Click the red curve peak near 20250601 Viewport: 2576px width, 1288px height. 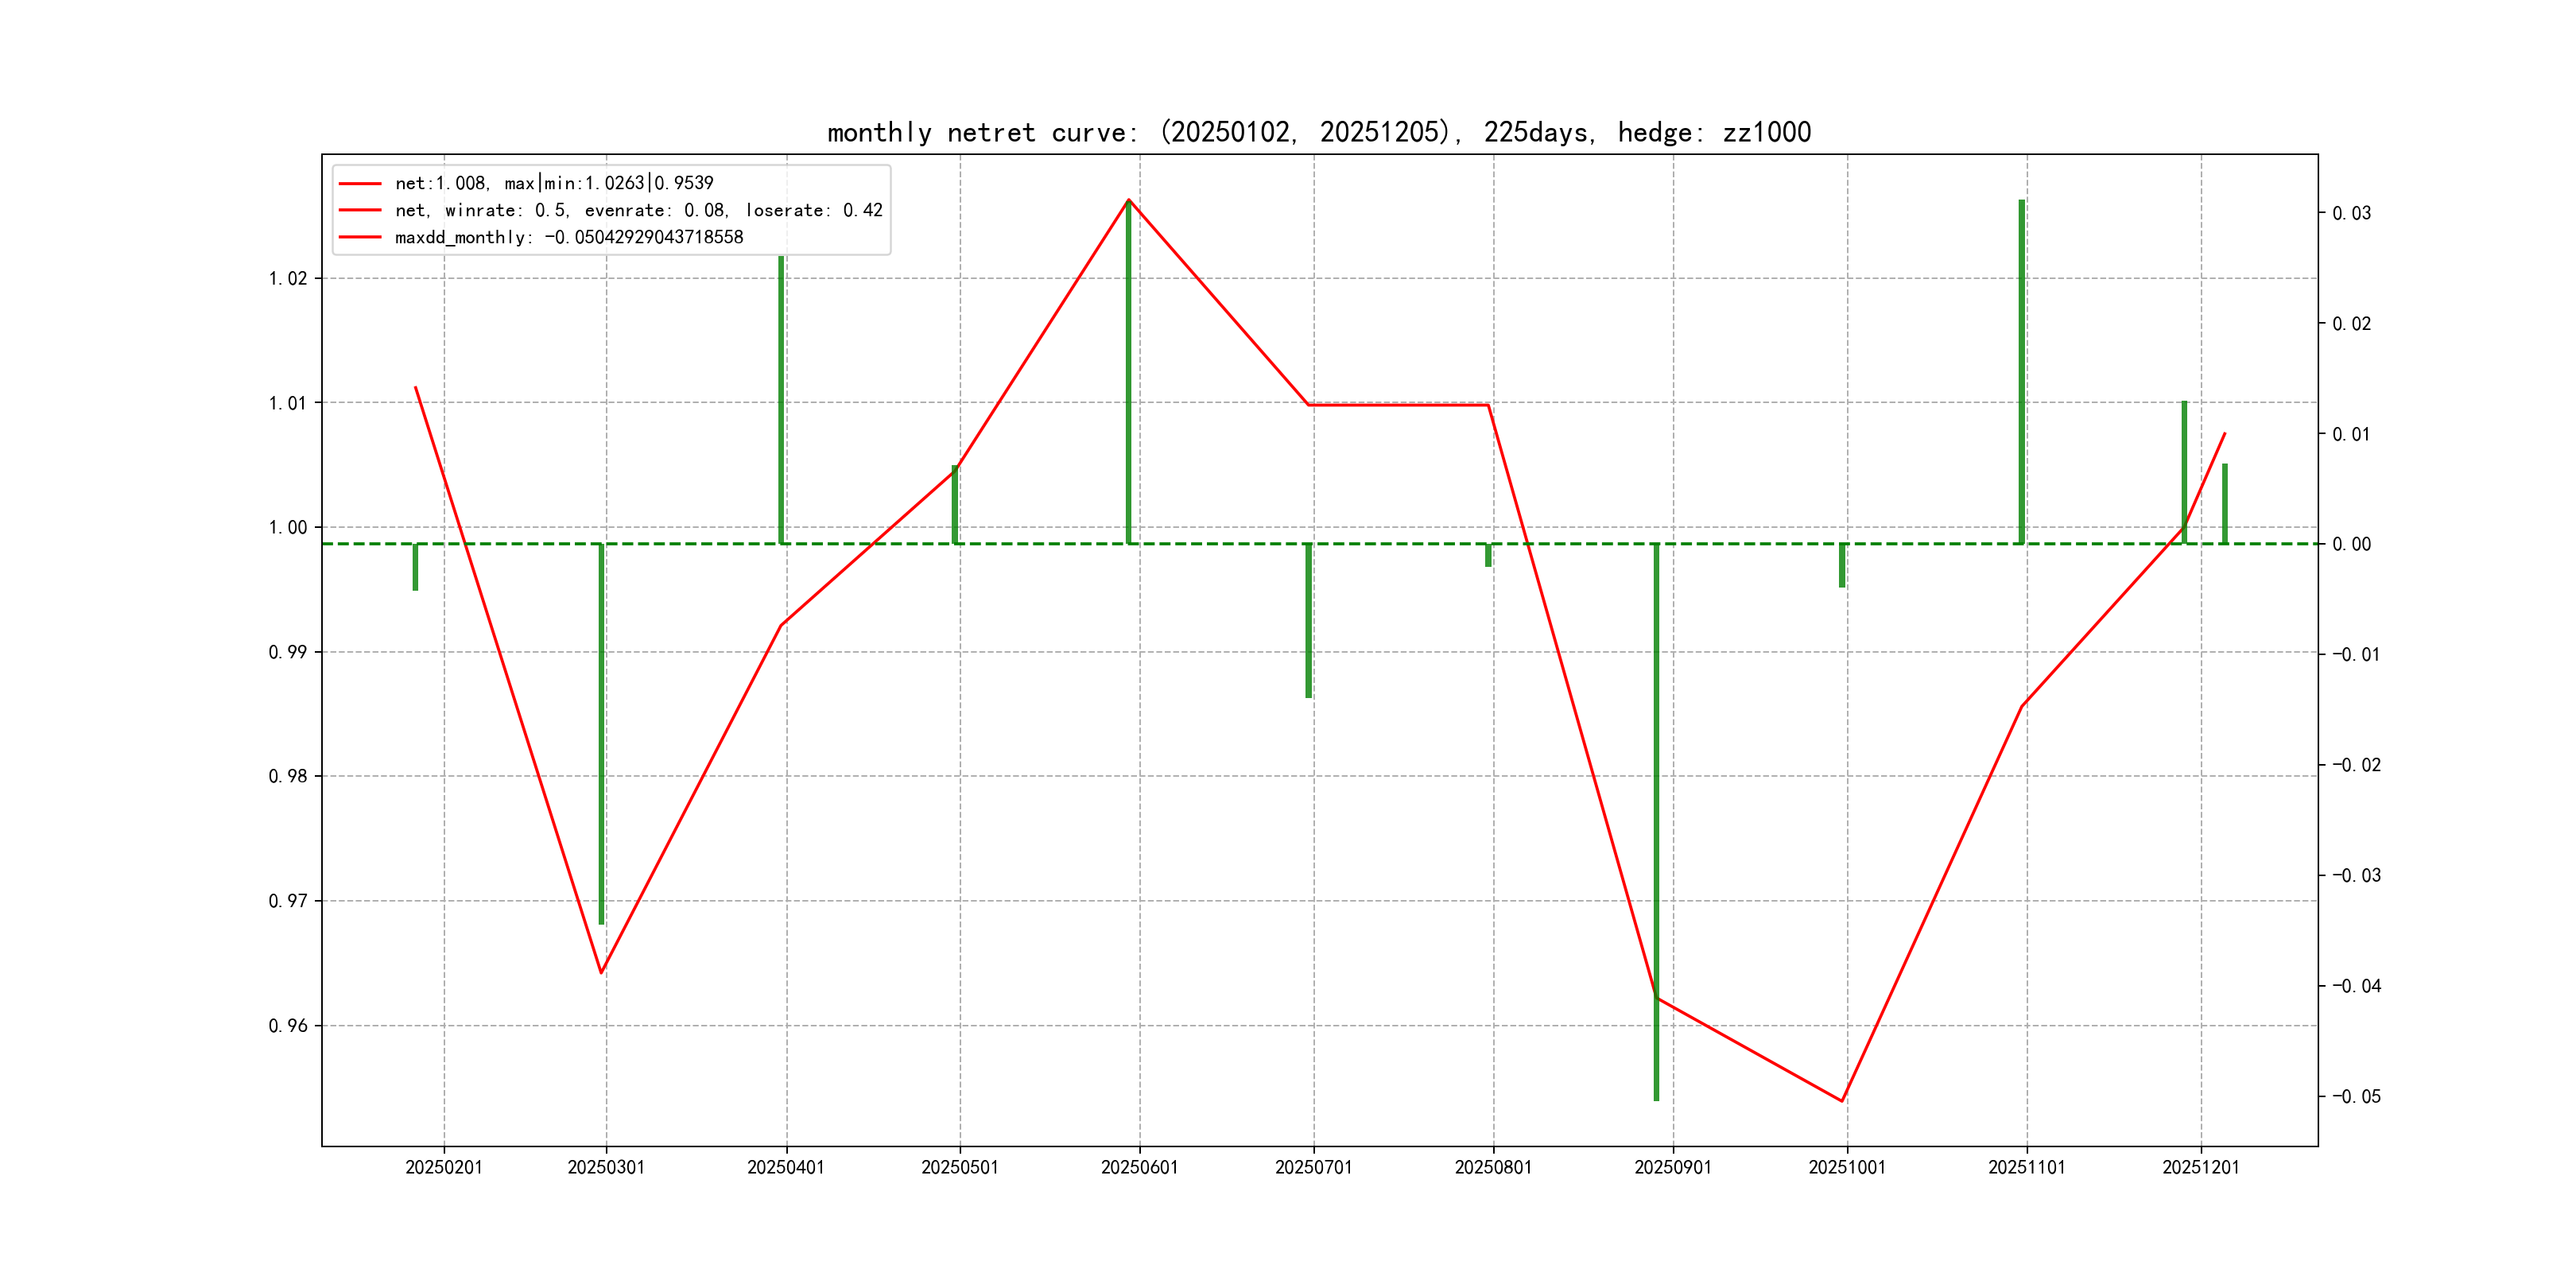[1129, 201]
